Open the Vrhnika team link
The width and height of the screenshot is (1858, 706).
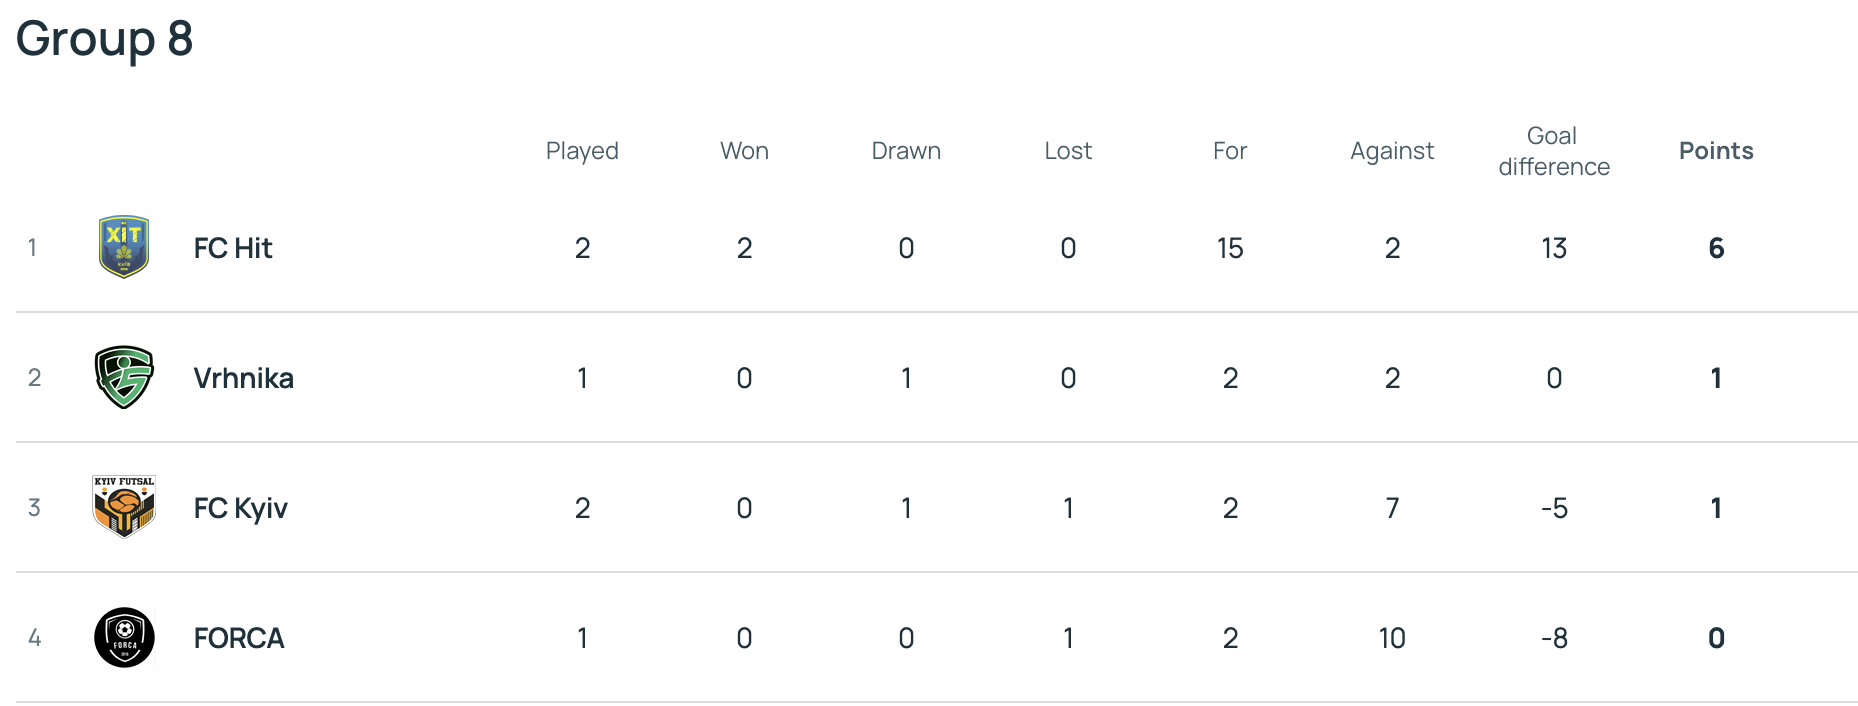[x=243, y=378]
